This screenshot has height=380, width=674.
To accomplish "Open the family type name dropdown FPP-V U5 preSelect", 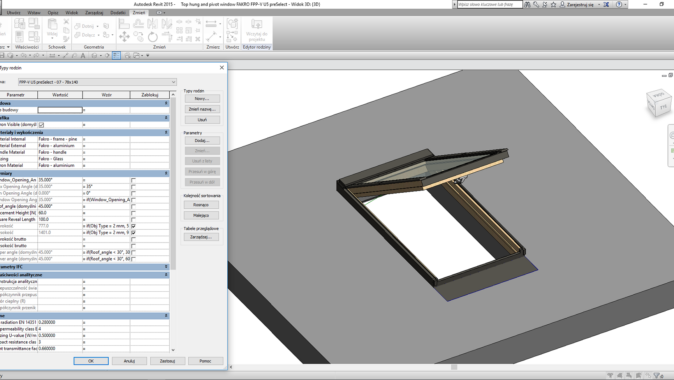I will tap(97, 82).
